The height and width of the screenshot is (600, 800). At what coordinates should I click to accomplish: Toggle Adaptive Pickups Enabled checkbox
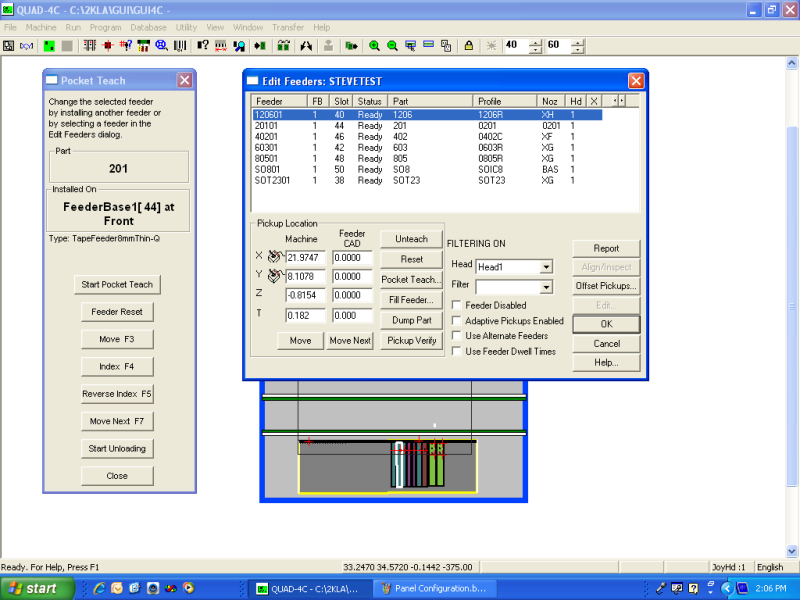(x=457, y=320)
